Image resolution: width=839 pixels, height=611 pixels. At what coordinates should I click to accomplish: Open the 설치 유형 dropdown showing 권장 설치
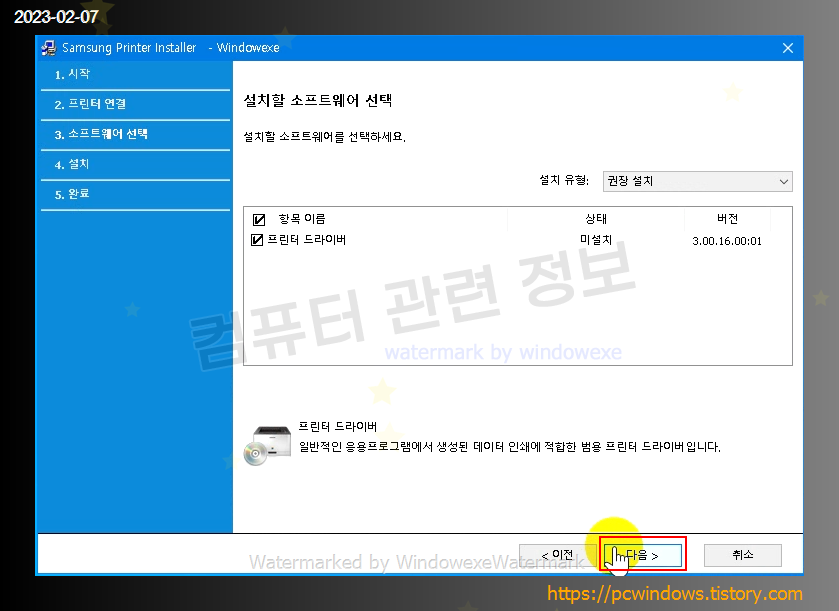[697, 181]
